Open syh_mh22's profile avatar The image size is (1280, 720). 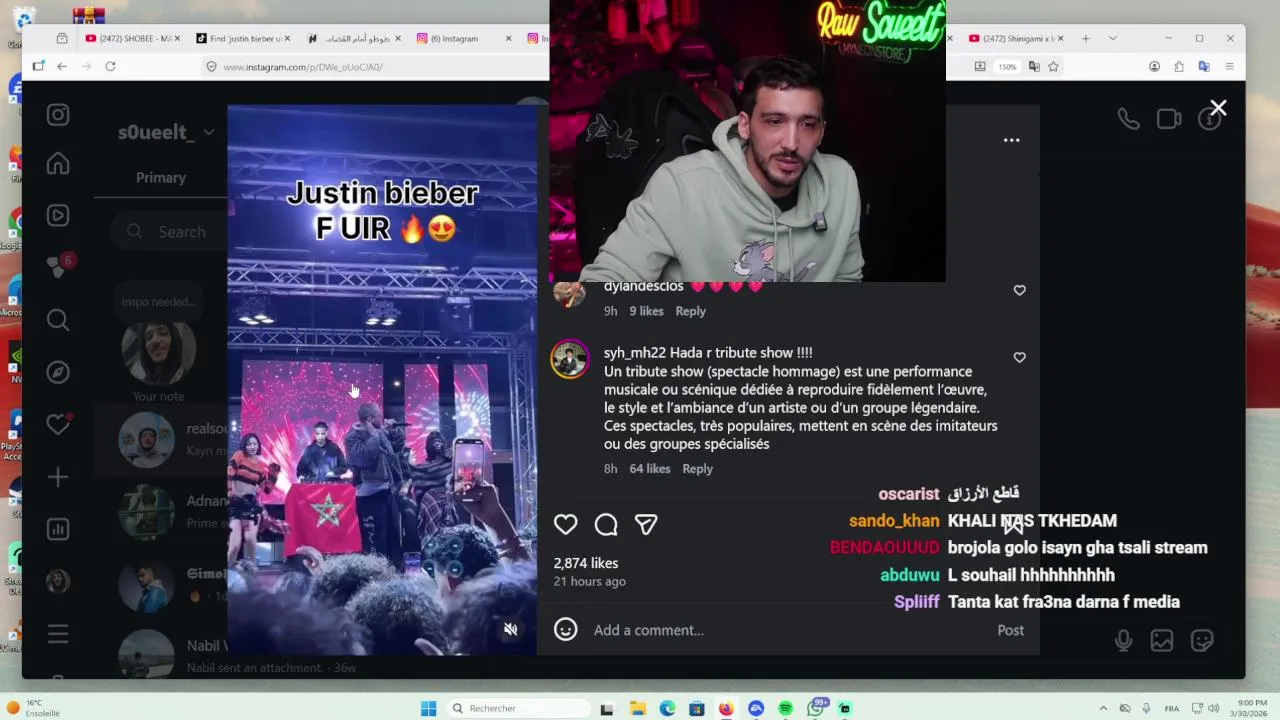(570, 360)
